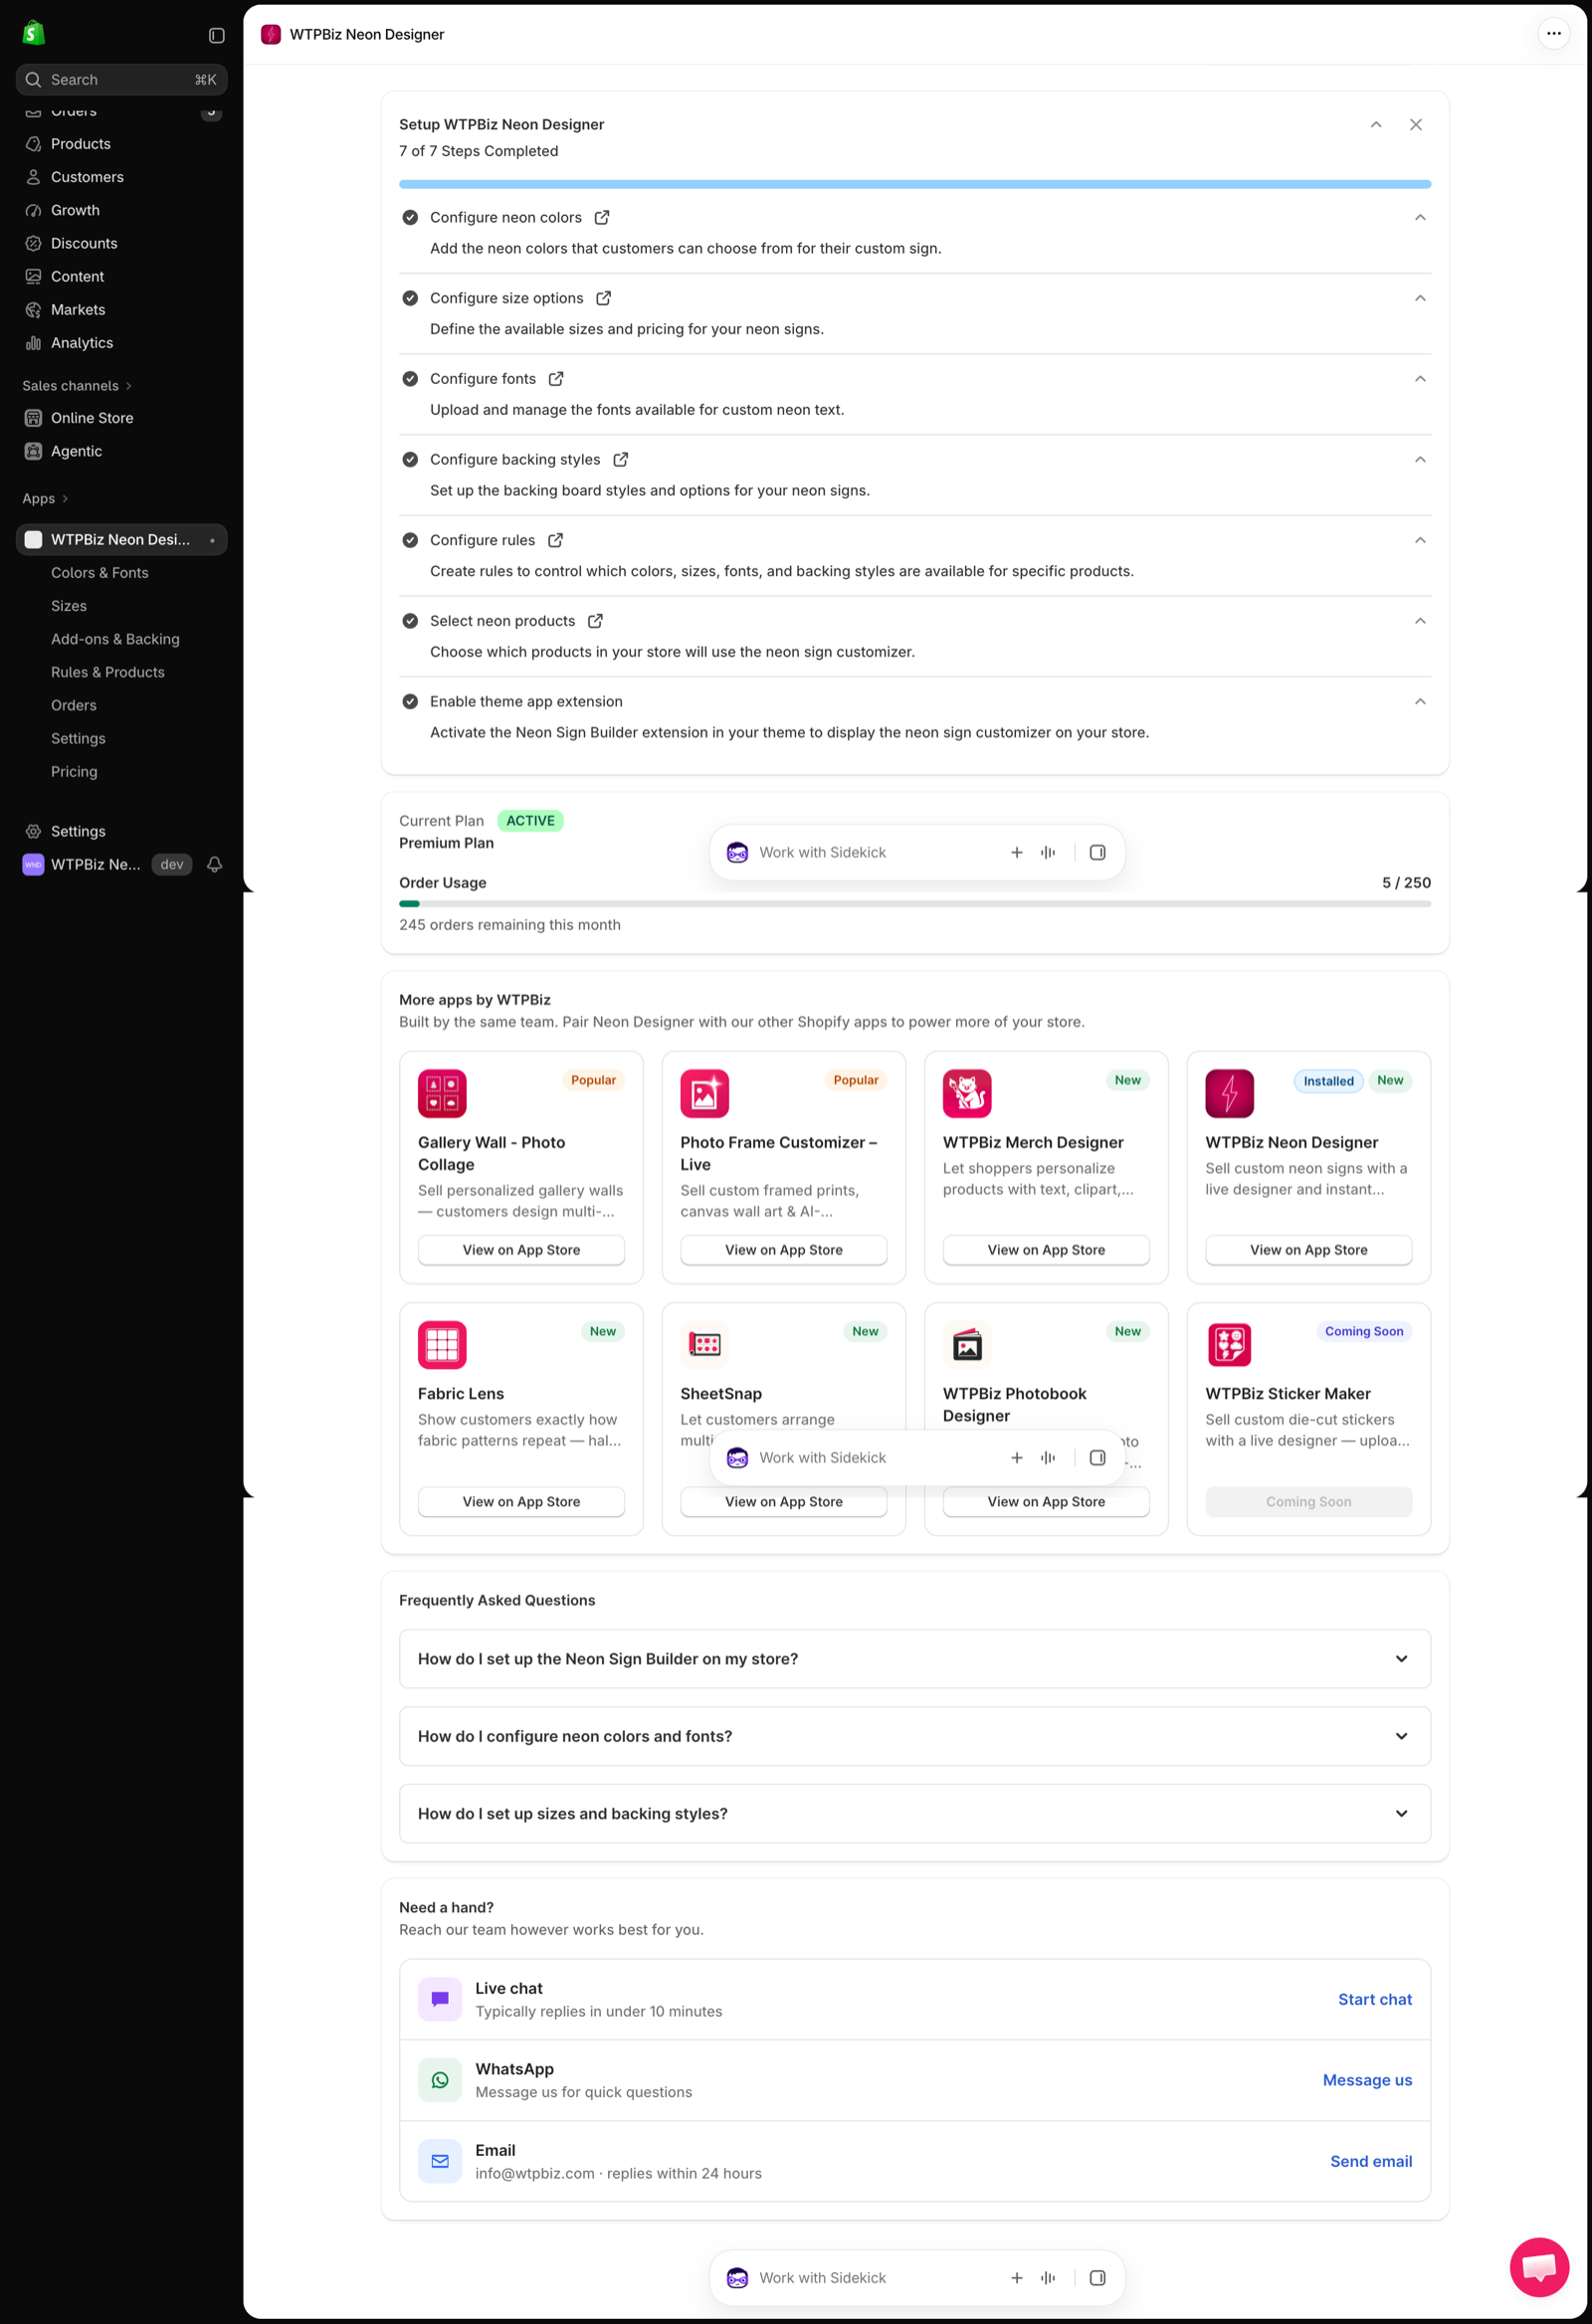Open Sizes in app submenu
The height and width of the screenshot is (2324, 1592).
click(69, 605)
